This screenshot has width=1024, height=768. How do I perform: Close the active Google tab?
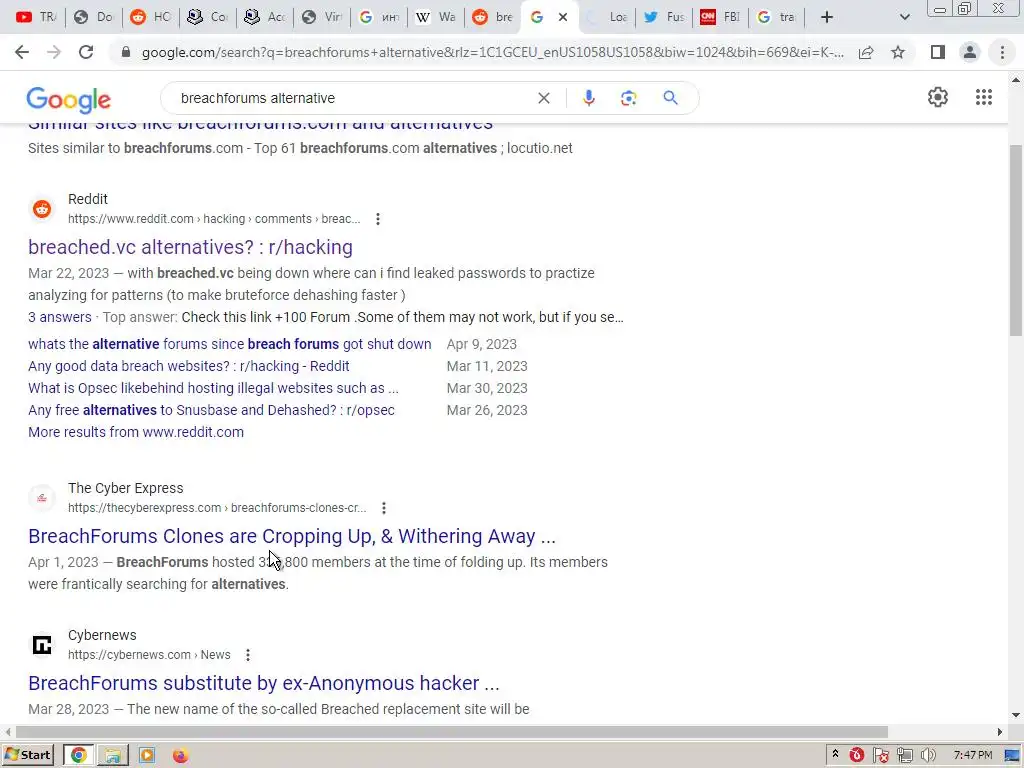click(x=563, y=17)
